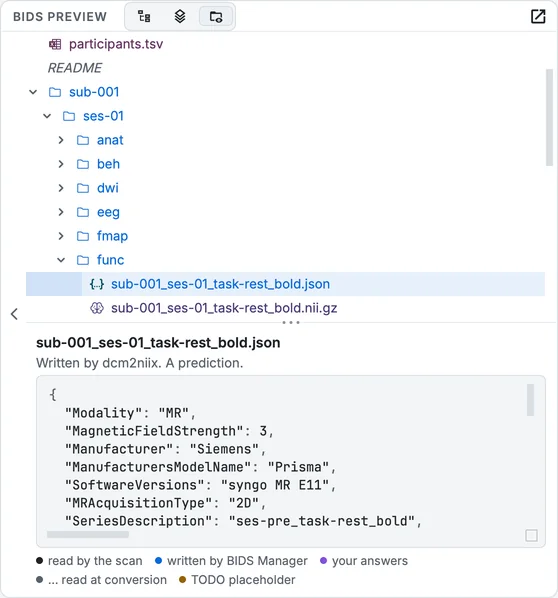The image size is (558, 598).
Task: Click the participants.tsv table icon
Action: pyautogui.click(x=55, y=44)
